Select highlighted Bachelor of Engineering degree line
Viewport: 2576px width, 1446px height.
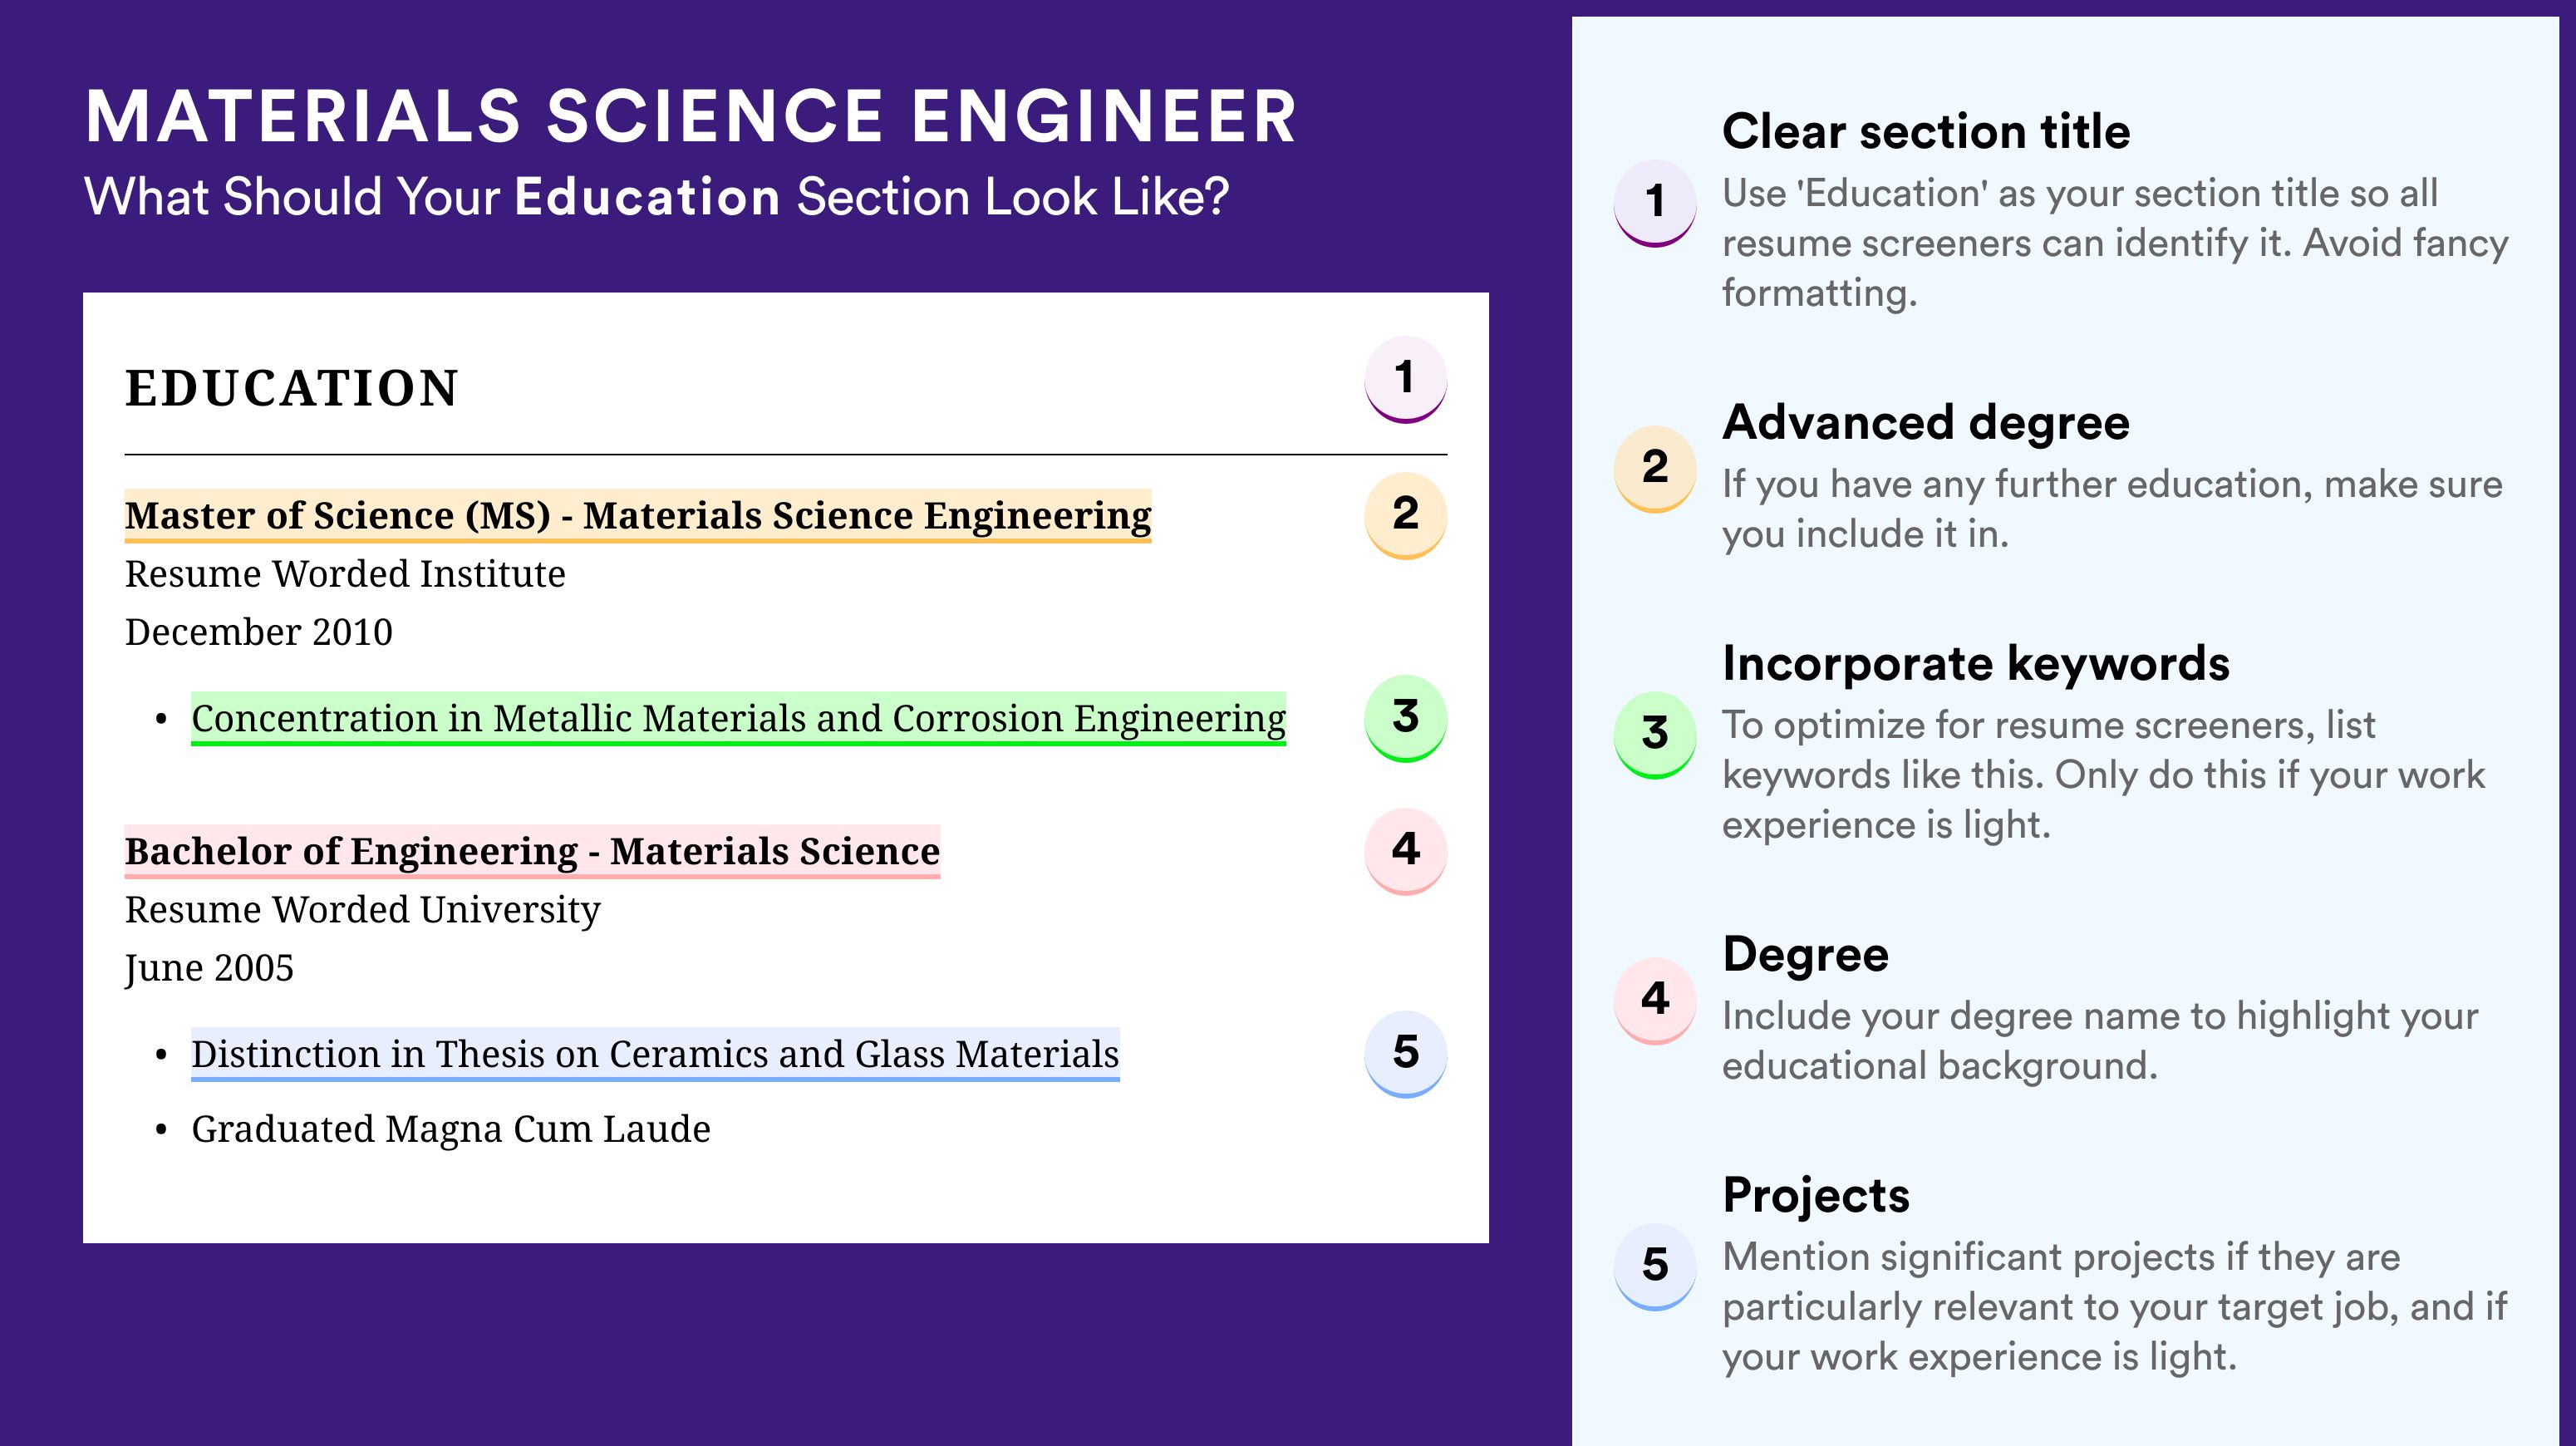532,852
